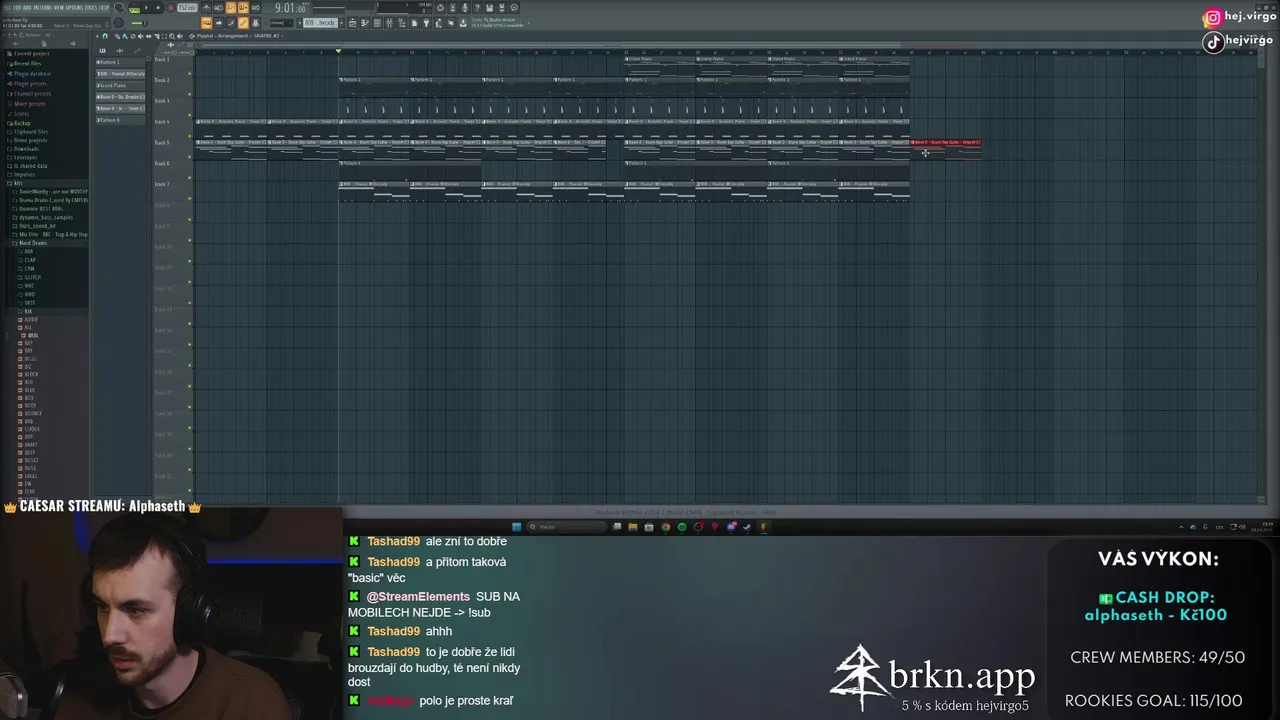Open the Piano roll view icon
Viewport: 1280px width, 720px height.
click(365, 23)
